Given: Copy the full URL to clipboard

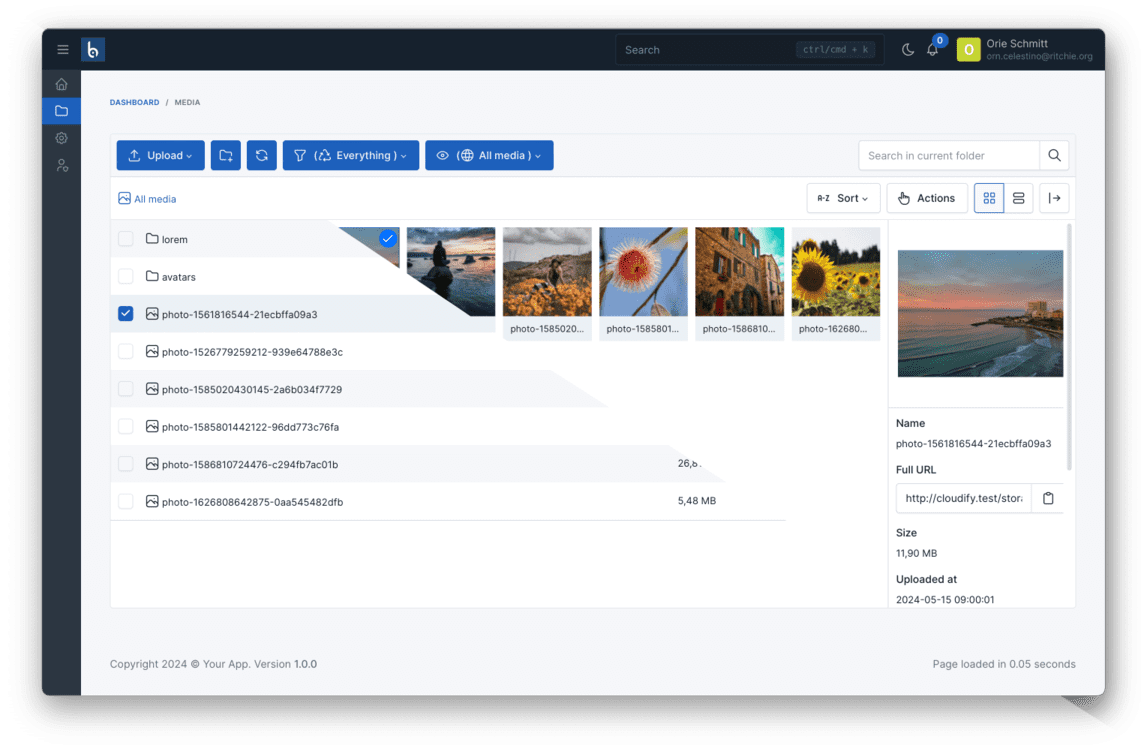Looking at the screenshot, I should click(x=1048, y=498).
